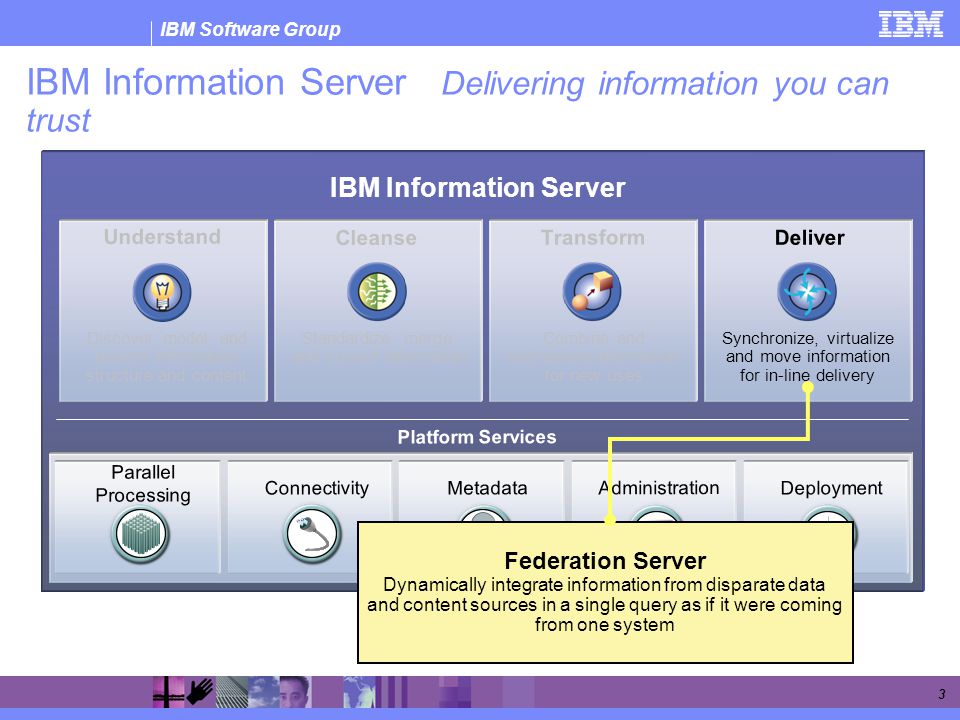Screen dimensions: 960x720
Task: Click 'Dynamically integrate information' callout description
Action: pos(604,604)
